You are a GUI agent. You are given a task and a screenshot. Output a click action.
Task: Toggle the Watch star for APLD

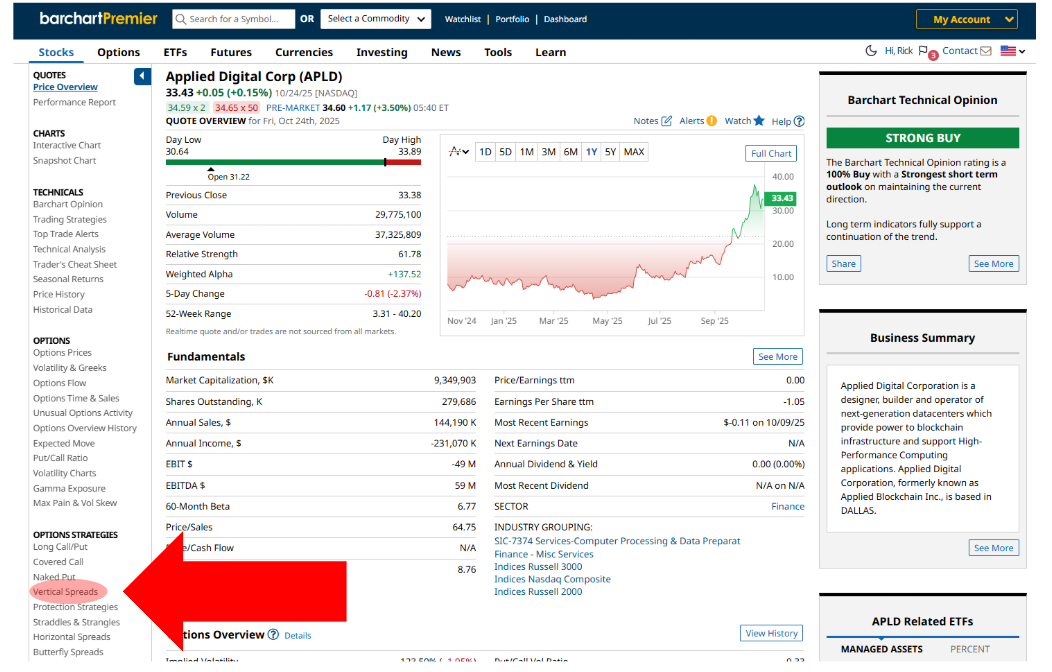[759, 121]
